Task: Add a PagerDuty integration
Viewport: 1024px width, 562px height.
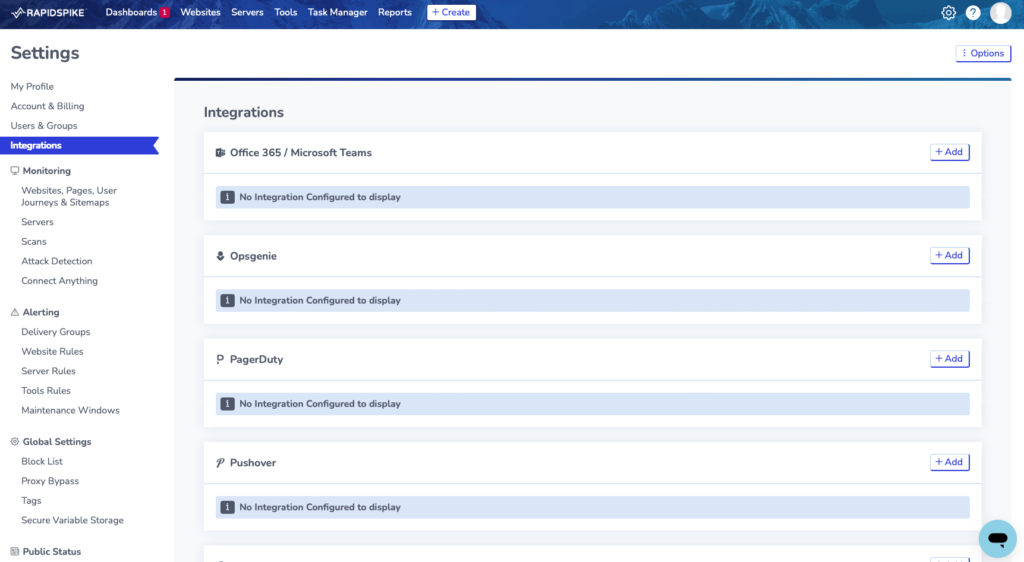Action: (x=950, y=358)
